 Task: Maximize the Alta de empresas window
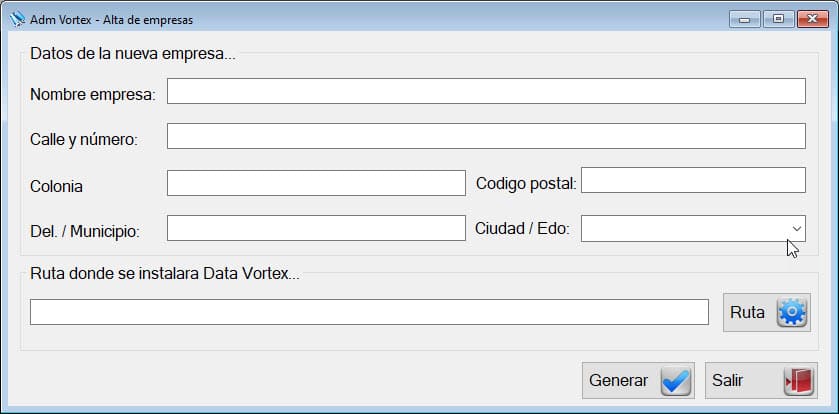tap(779, 19)
